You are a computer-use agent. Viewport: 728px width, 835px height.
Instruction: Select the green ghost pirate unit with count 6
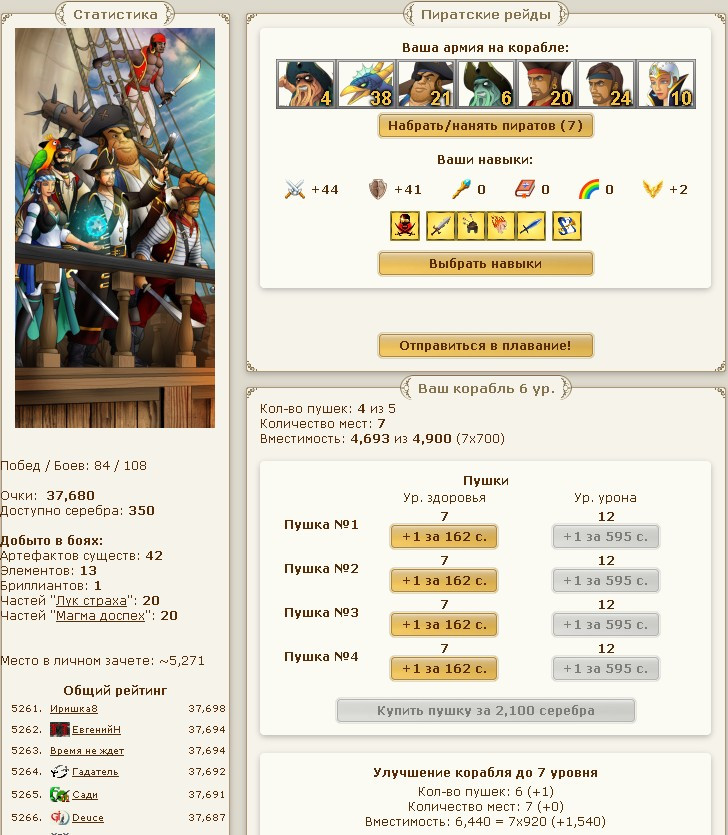pyautogui.click(x=486, y=84)
